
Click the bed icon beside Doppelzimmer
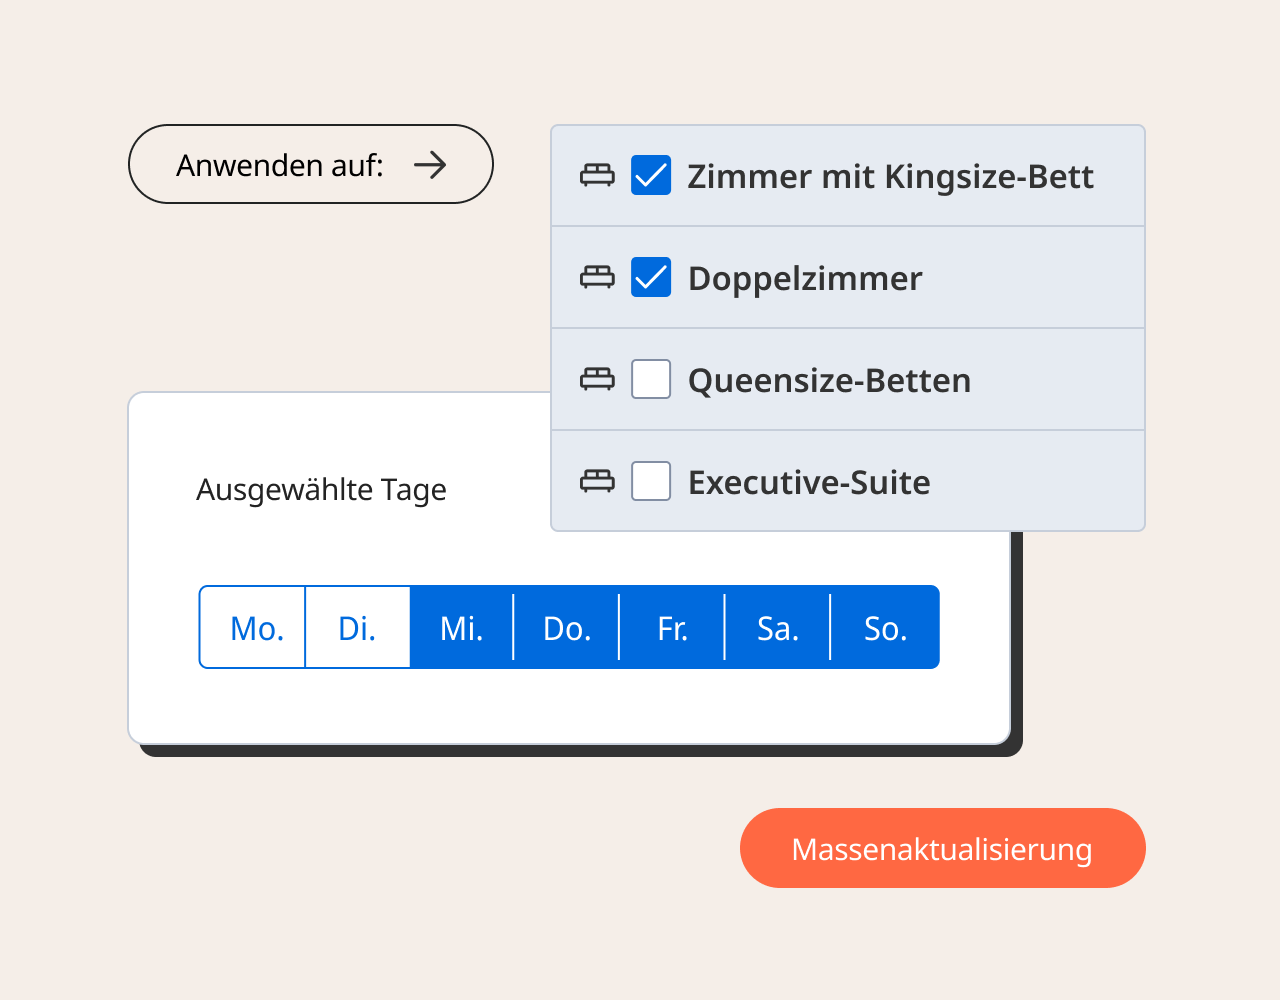(597, 278)
